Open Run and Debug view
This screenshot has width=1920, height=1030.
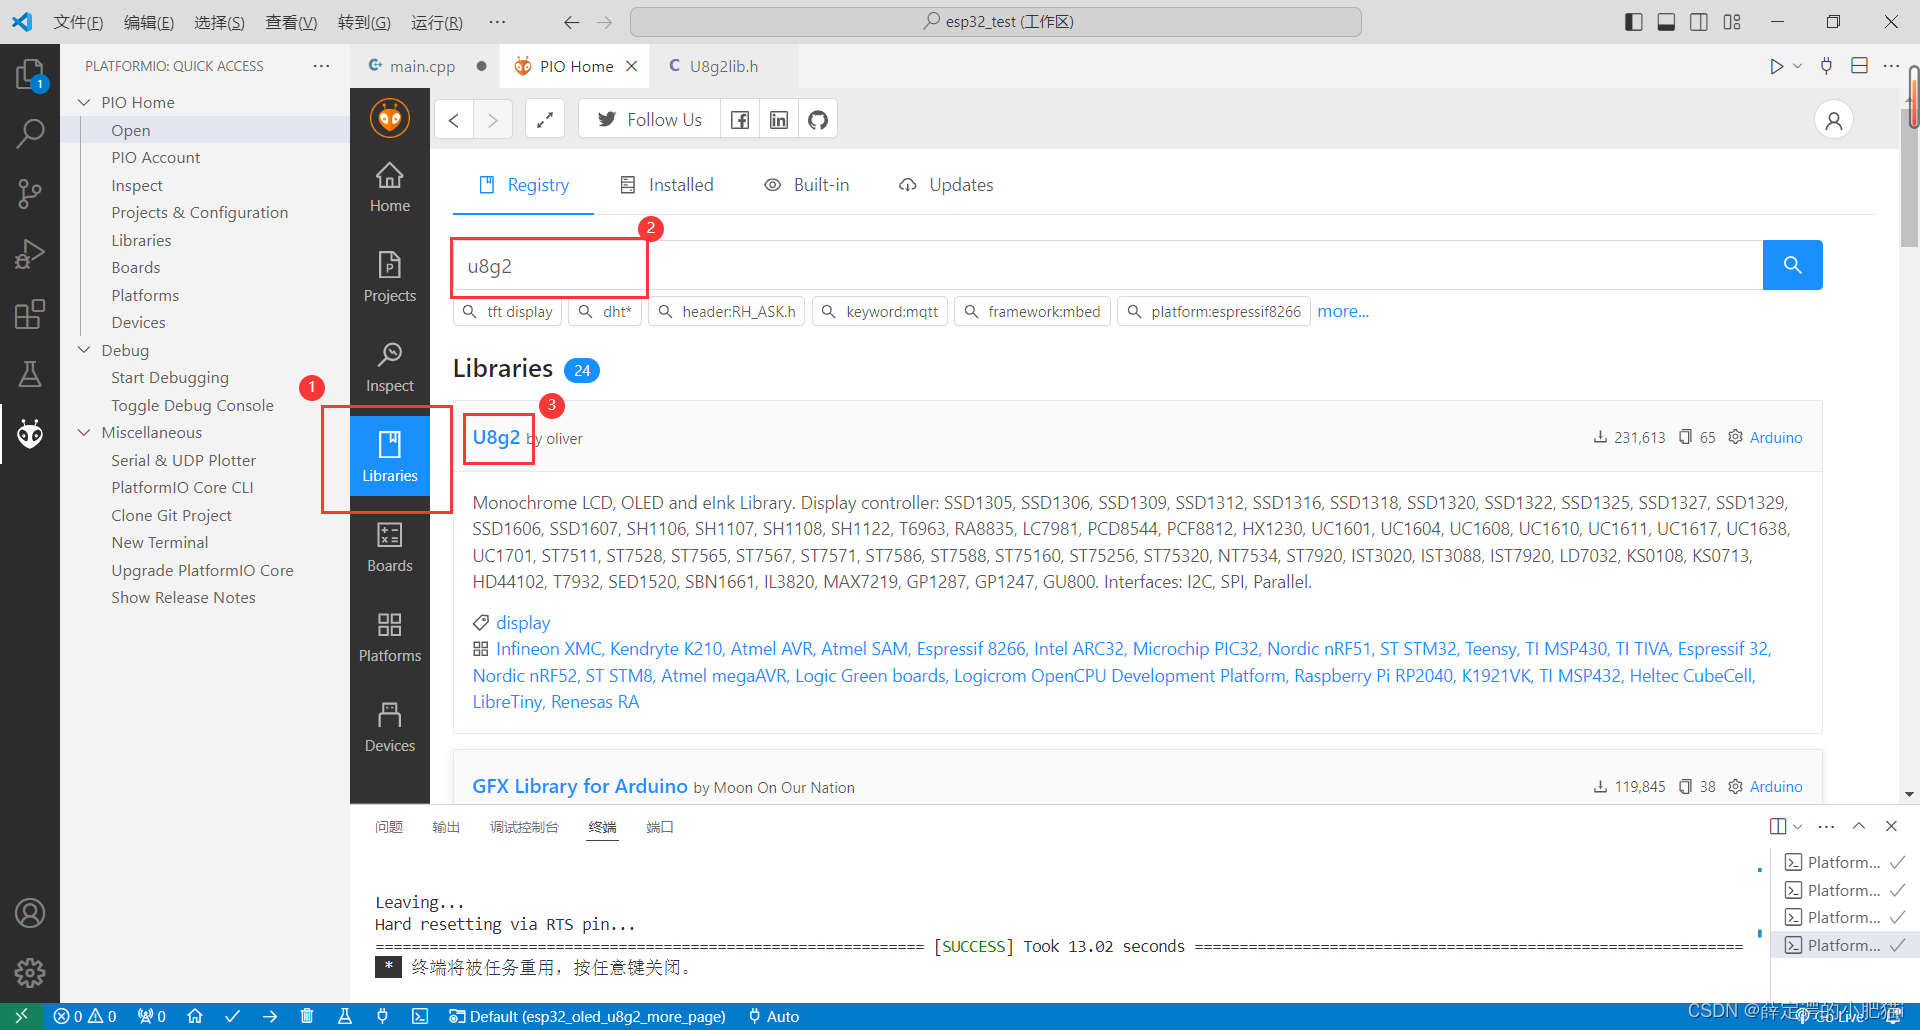tap(30, 254)
